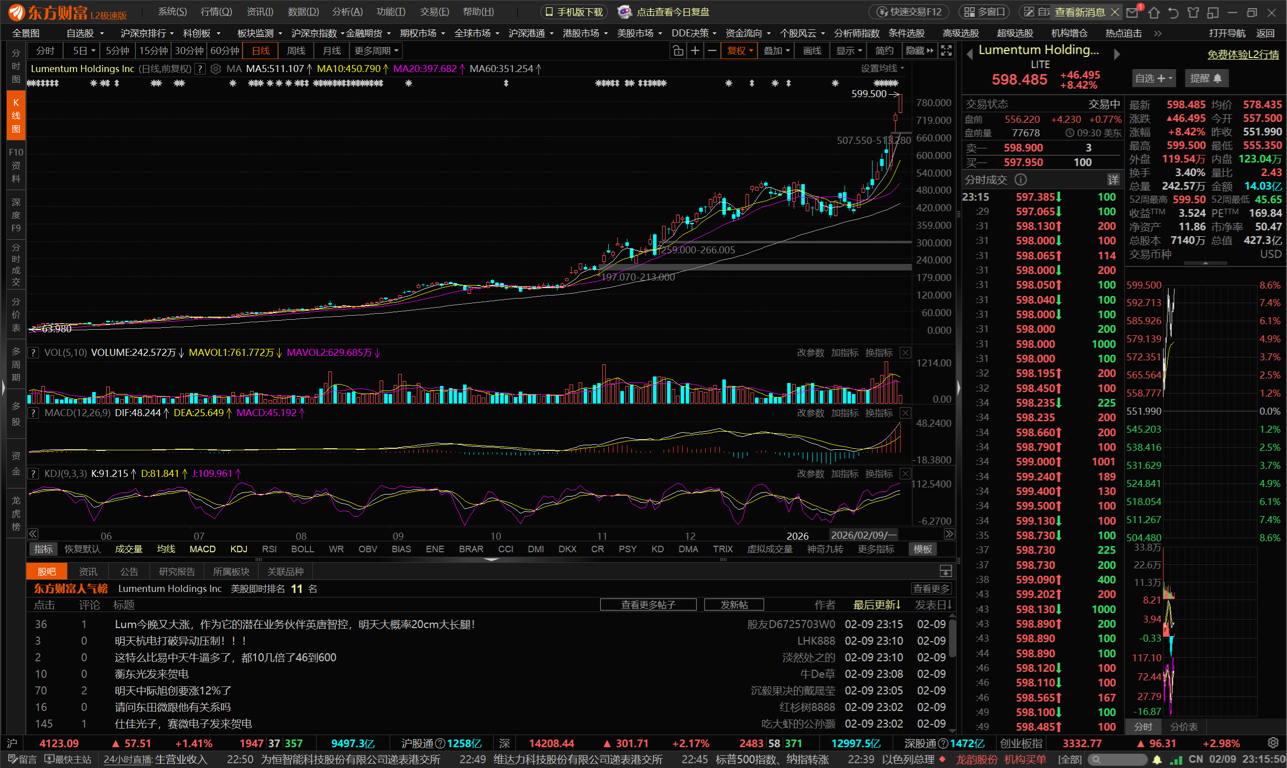The height and width of the screenshot is (768, 1287).
Task: Open 手机版下载 mobile download button
Action: click(574, 12)
